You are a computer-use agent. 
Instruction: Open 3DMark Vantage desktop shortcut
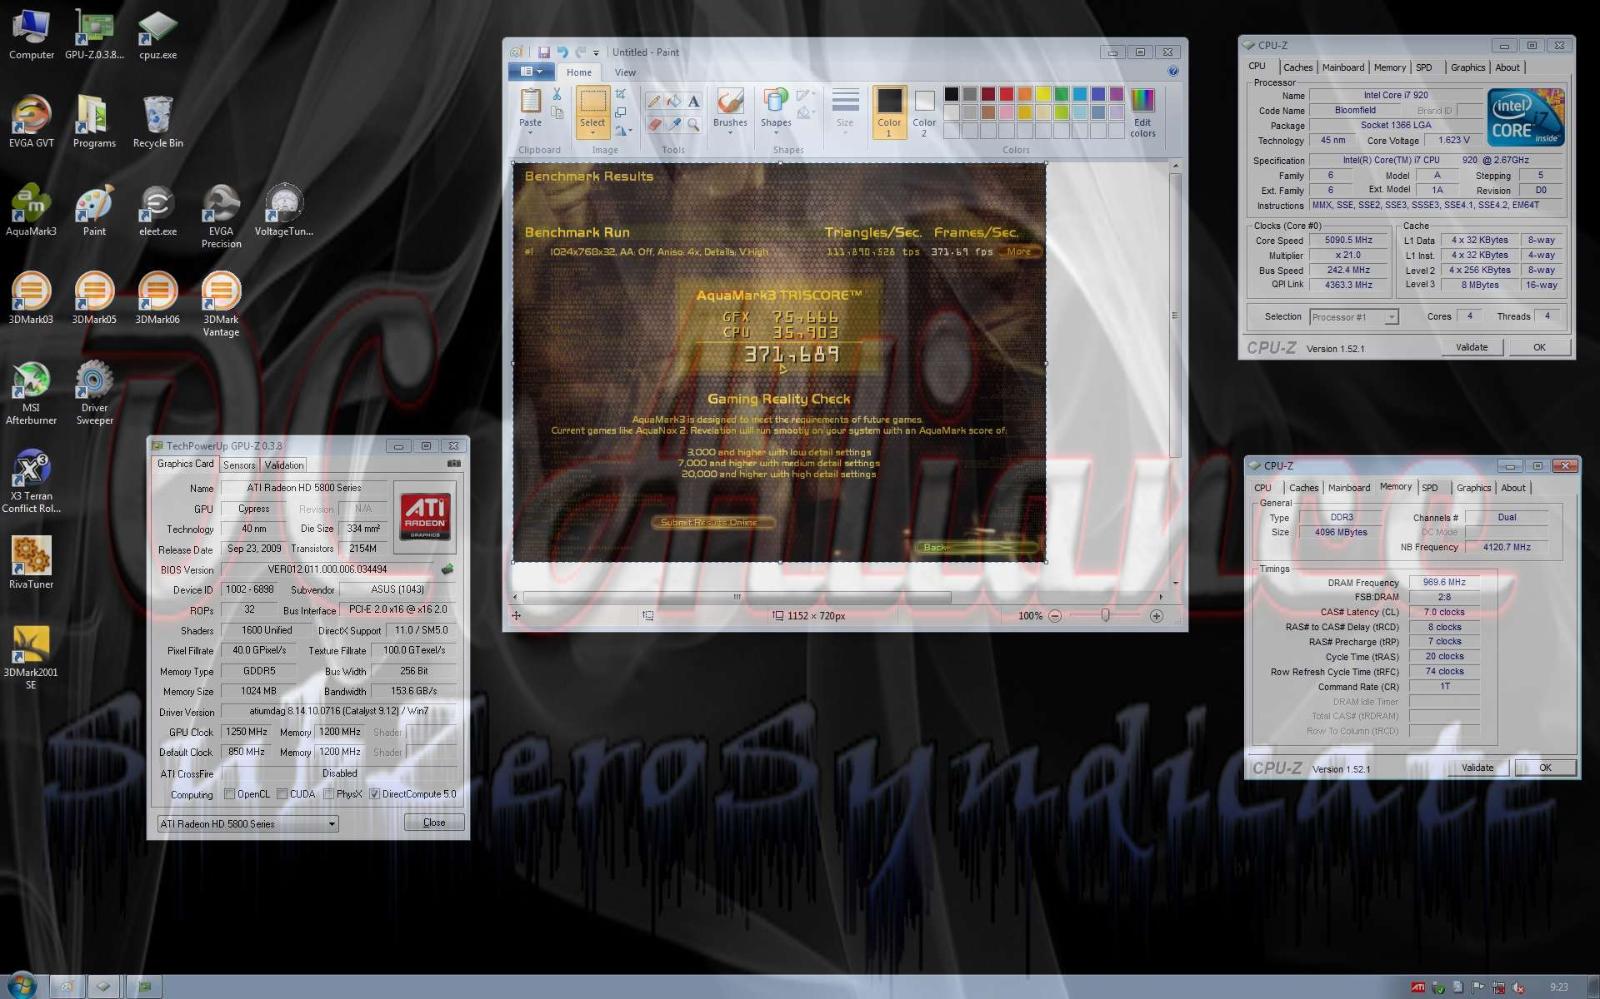(221, 305)
